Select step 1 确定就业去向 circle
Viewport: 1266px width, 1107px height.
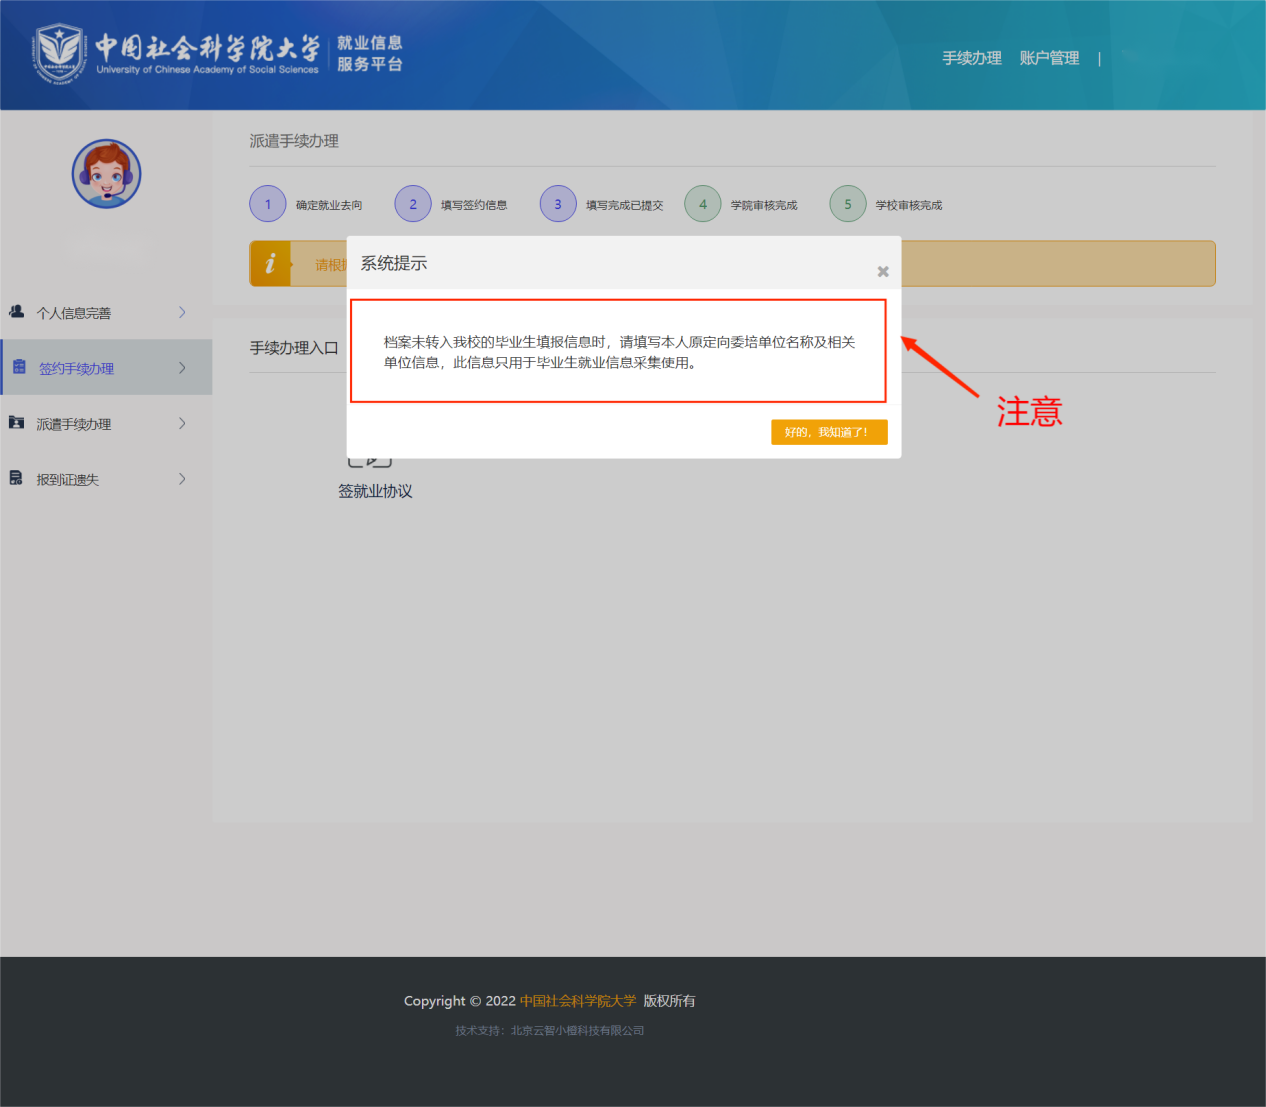pyautogui.click(x=268, y=204)
